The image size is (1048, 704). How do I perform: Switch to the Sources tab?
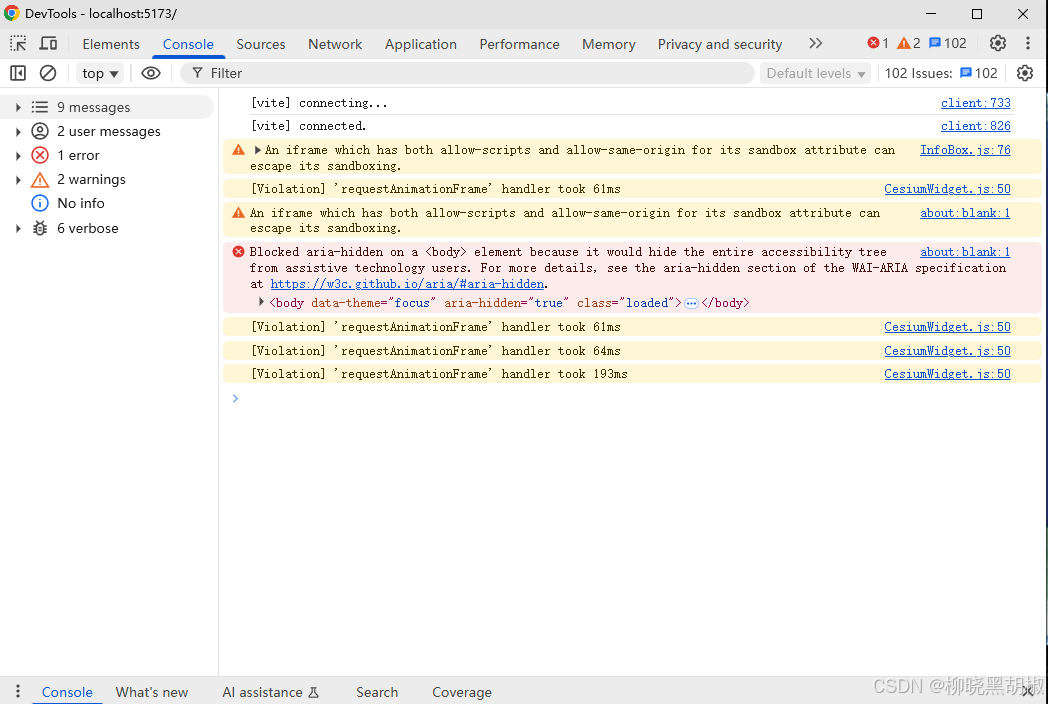point(261,44)
